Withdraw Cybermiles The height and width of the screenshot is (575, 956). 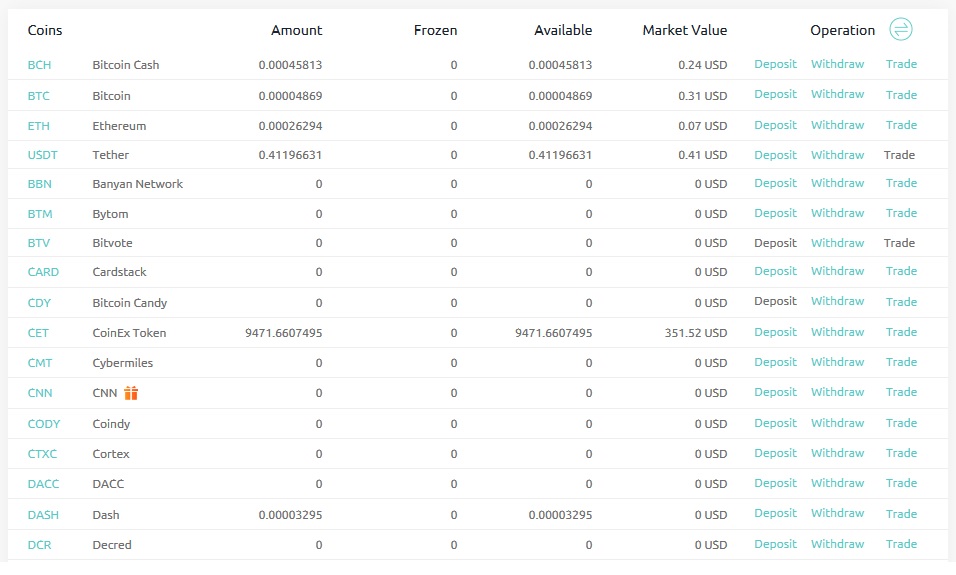click(x=837, y=362)
